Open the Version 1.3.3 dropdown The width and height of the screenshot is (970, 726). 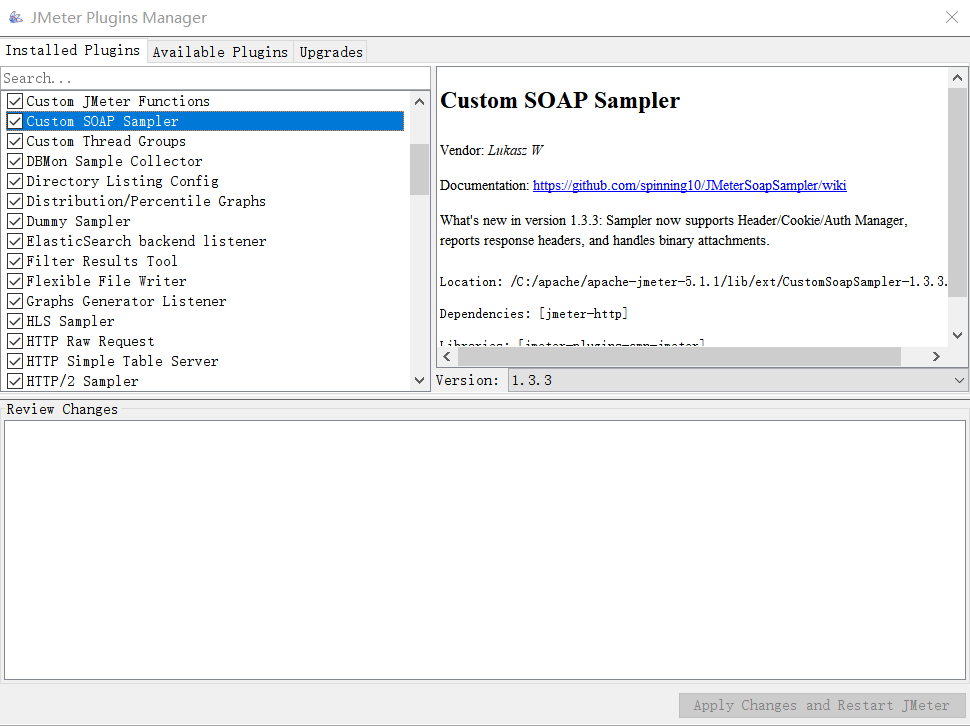(737, 380)
